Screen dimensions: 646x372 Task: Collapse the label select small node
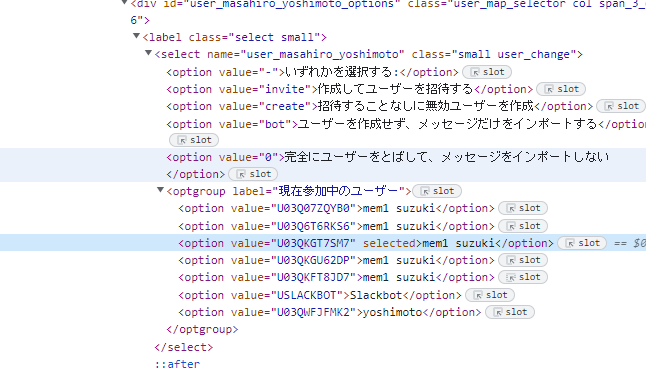click(136, 36)
